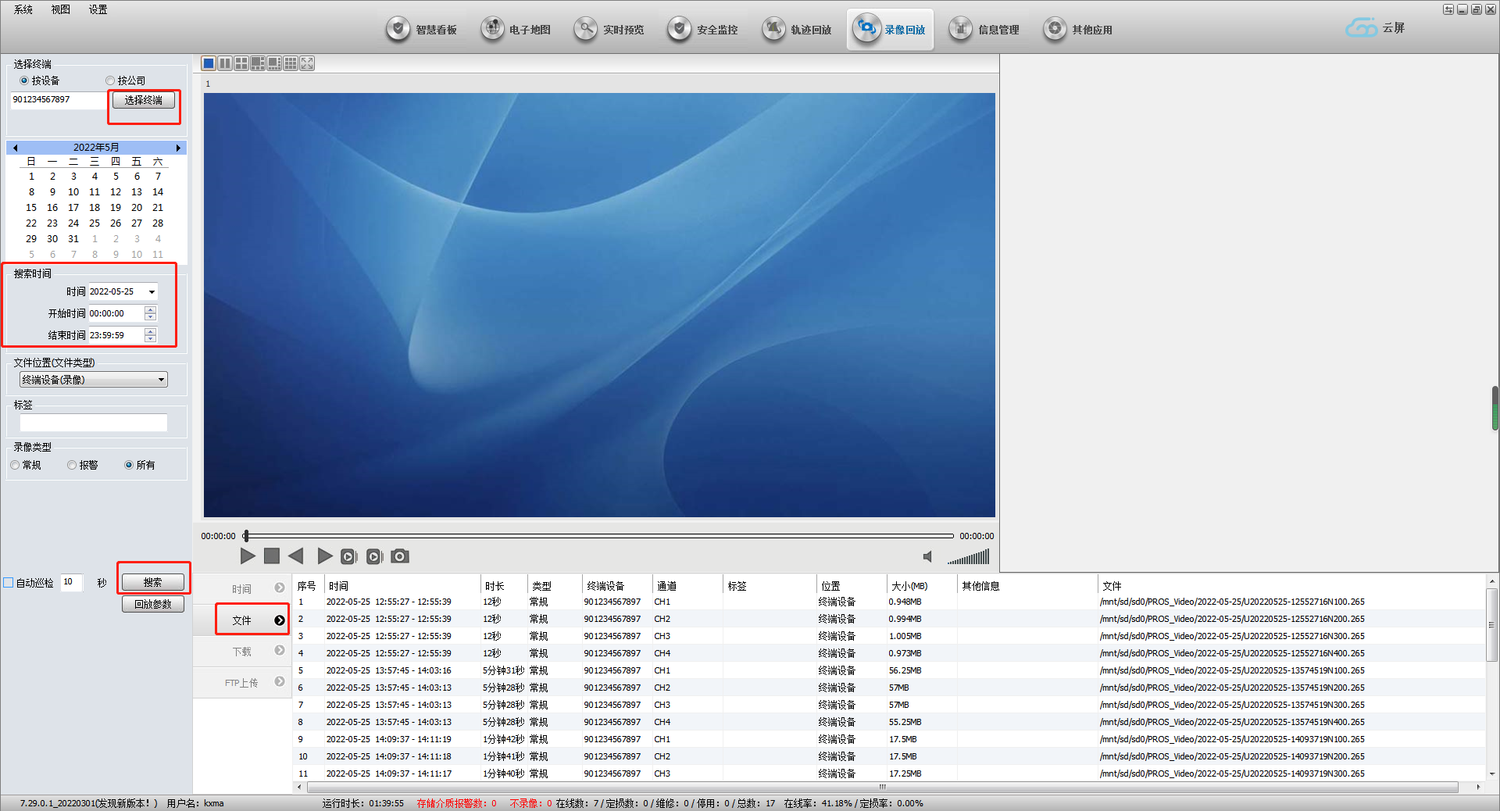Open 回放参数 playback parameters
The image size is (1500, 811).
click(153, 604)
